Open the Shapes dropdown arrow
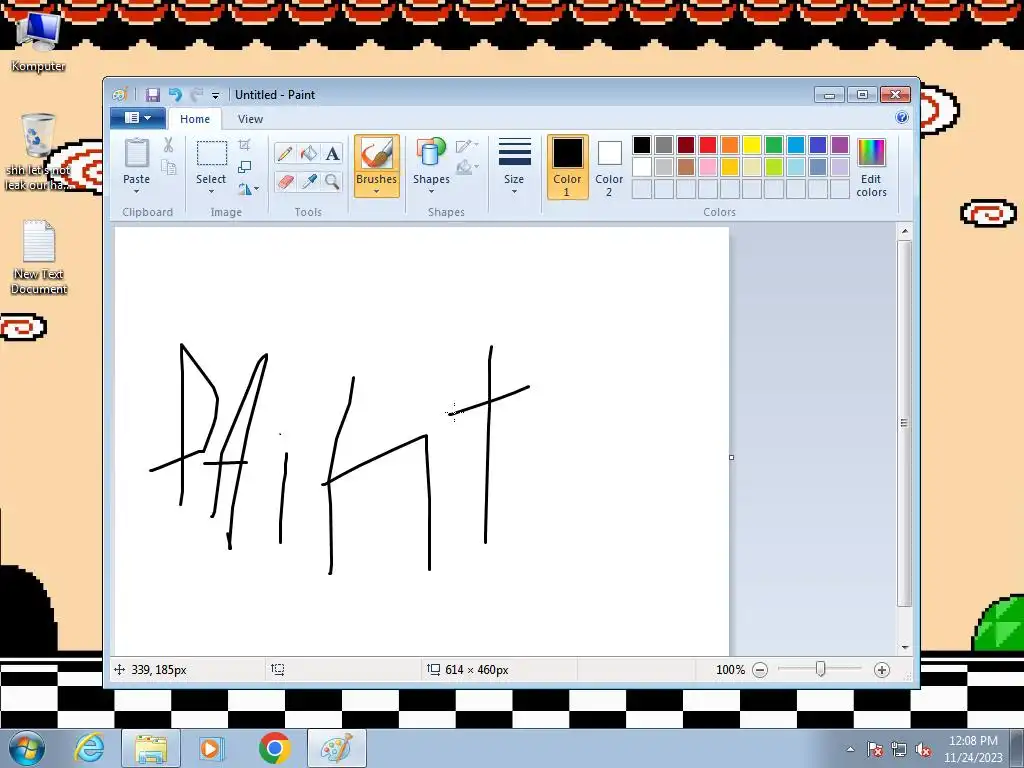 point(431,191)
